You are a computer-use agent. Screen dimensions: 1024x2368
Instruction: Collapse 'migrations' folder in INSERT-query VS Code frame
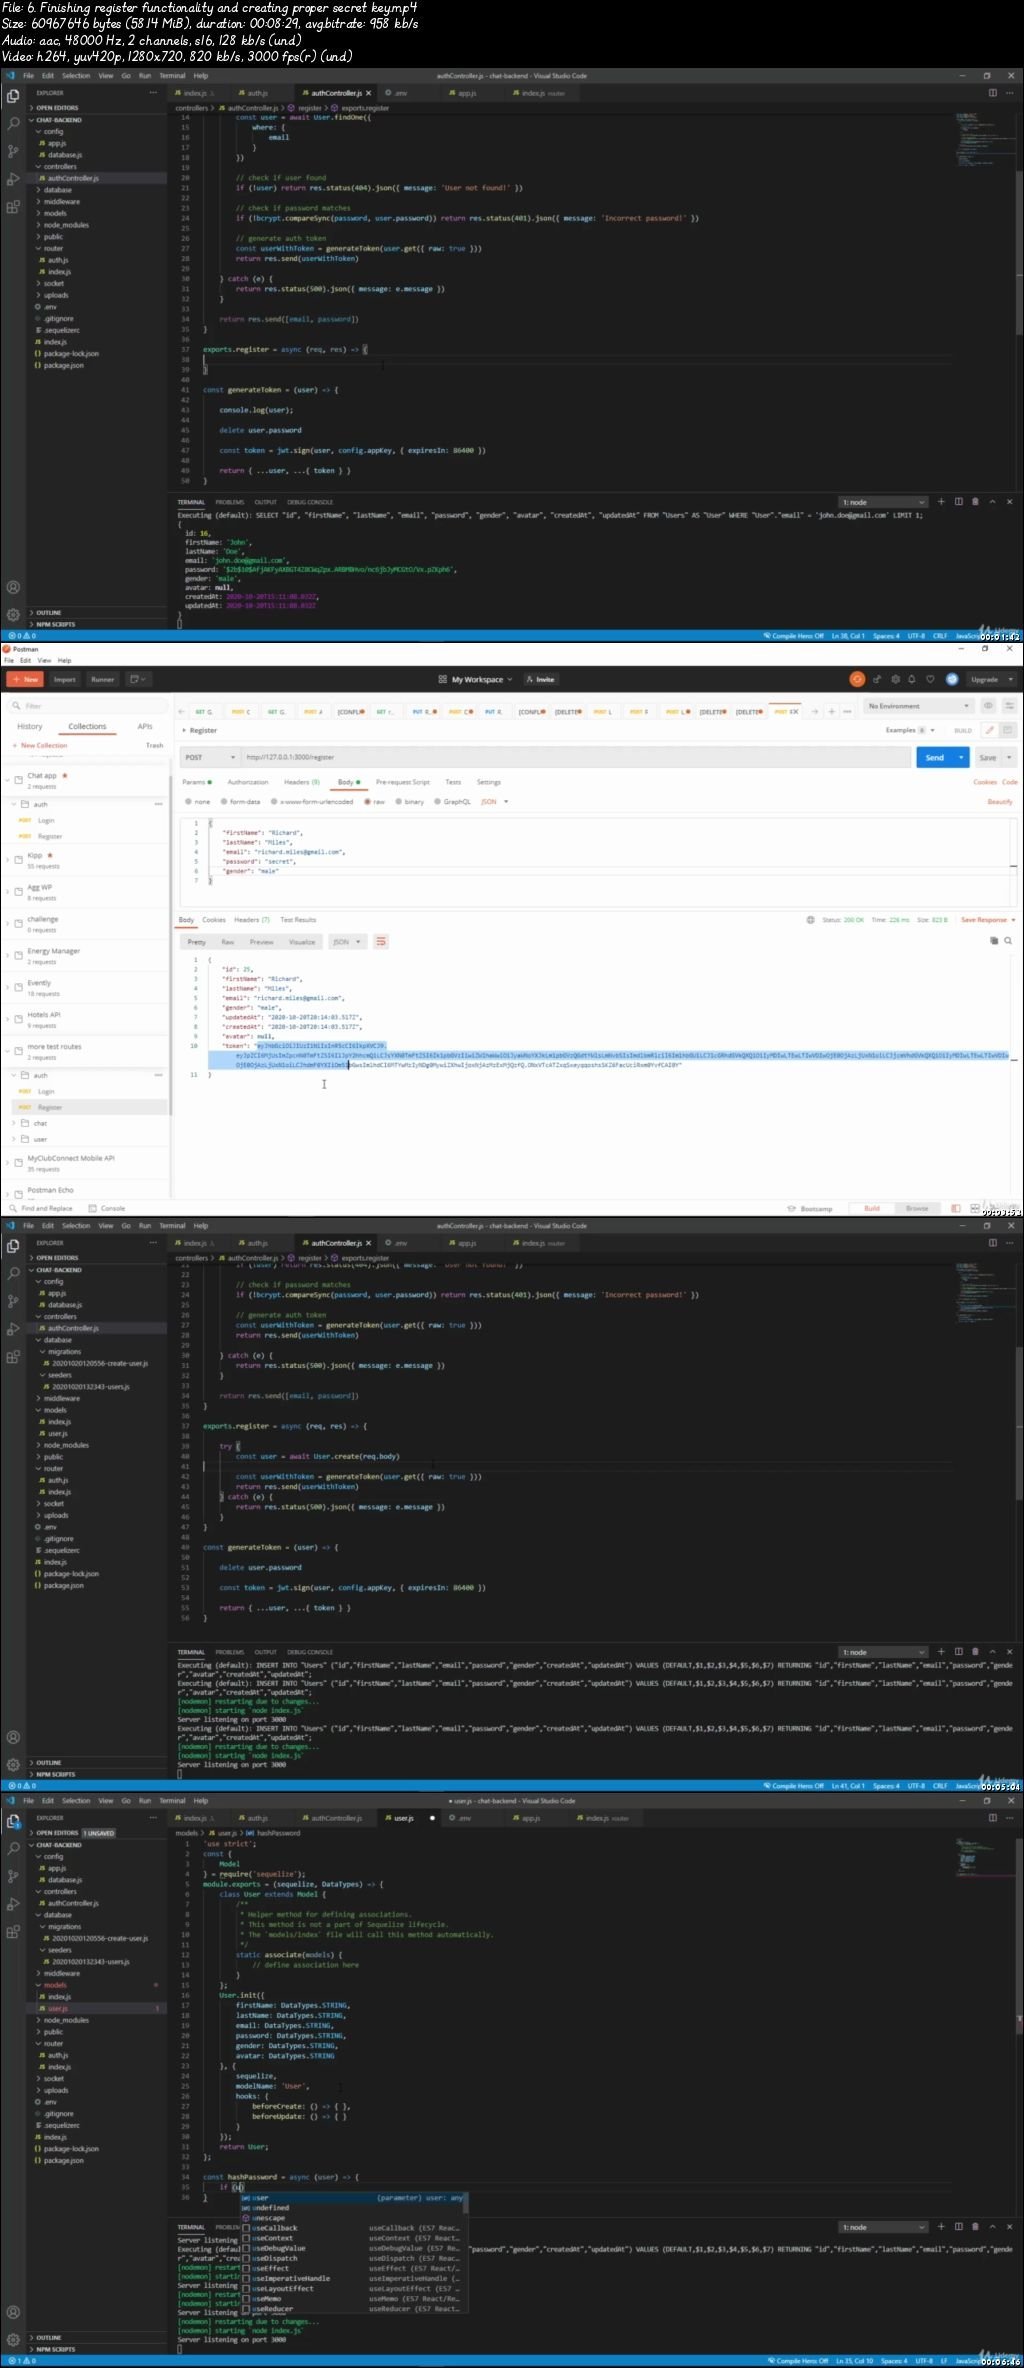64,1352
